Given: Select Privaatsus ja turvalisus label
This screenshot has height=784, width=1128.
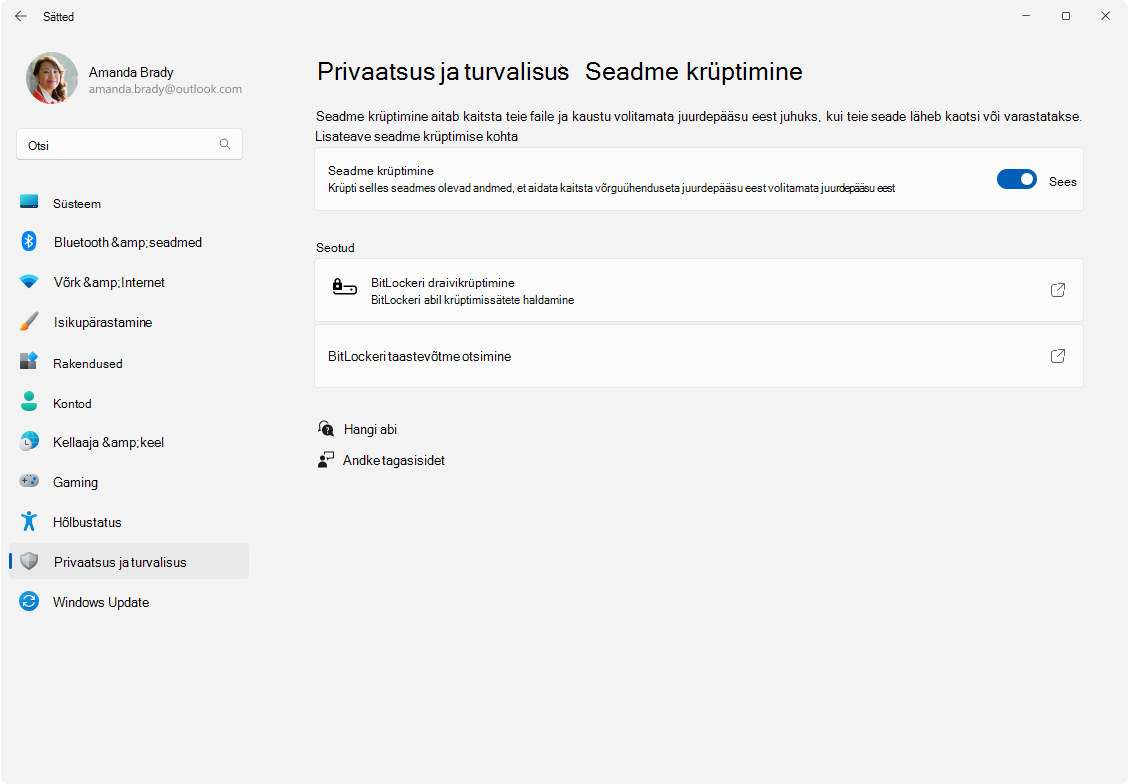Looking at the screenshot, I should (120, 562).
